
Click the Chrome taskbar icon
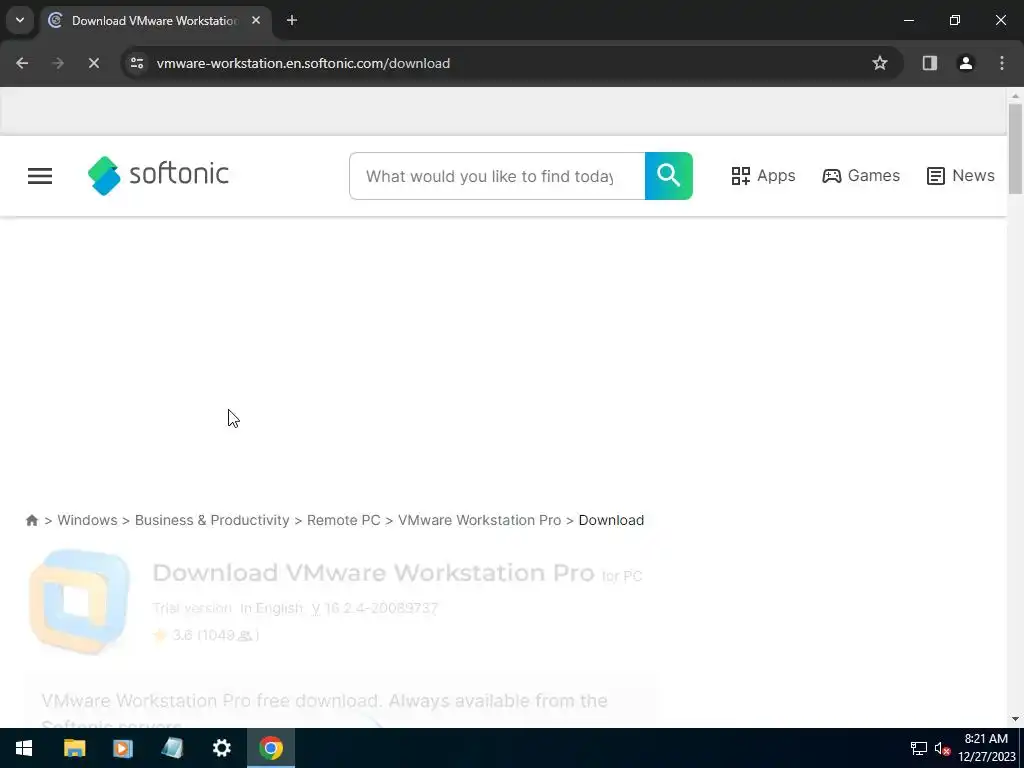click(x=271, y=748)
